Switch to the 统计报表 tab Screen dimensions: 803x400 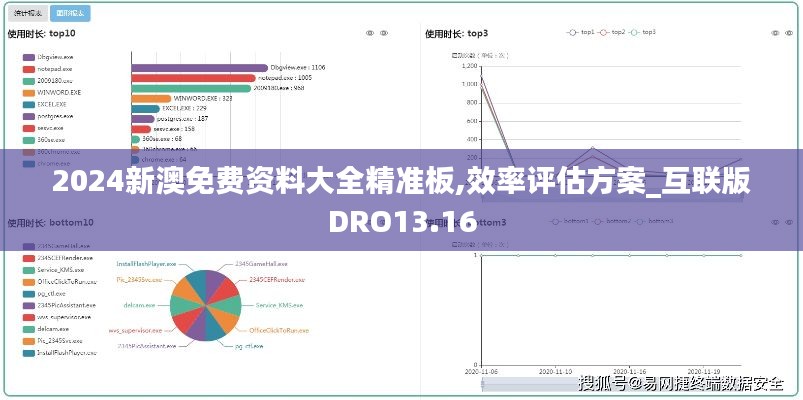coord(27,13)
